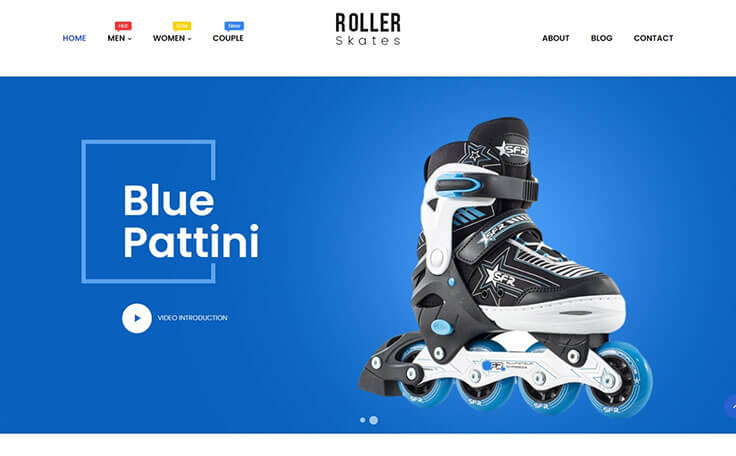Click the Video Introduction text link
This screenshot has height=456, width=736.
[x=192, y=318]
